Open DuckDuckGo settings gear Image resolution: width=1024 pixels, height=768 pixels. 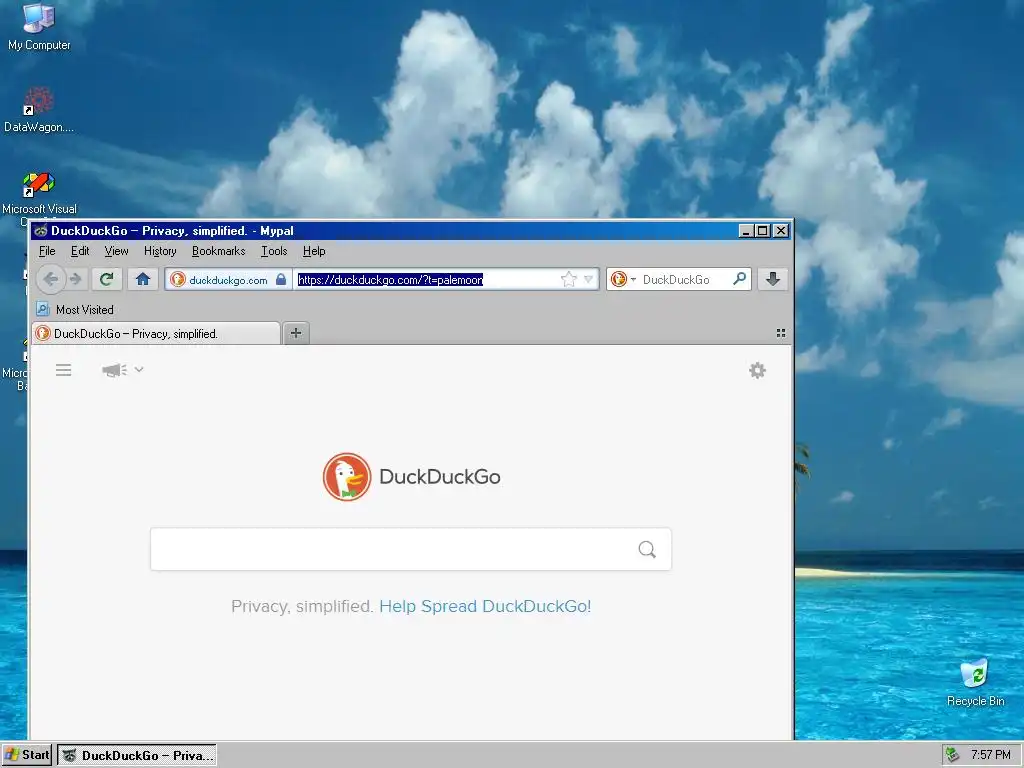(x=757, y=370)
